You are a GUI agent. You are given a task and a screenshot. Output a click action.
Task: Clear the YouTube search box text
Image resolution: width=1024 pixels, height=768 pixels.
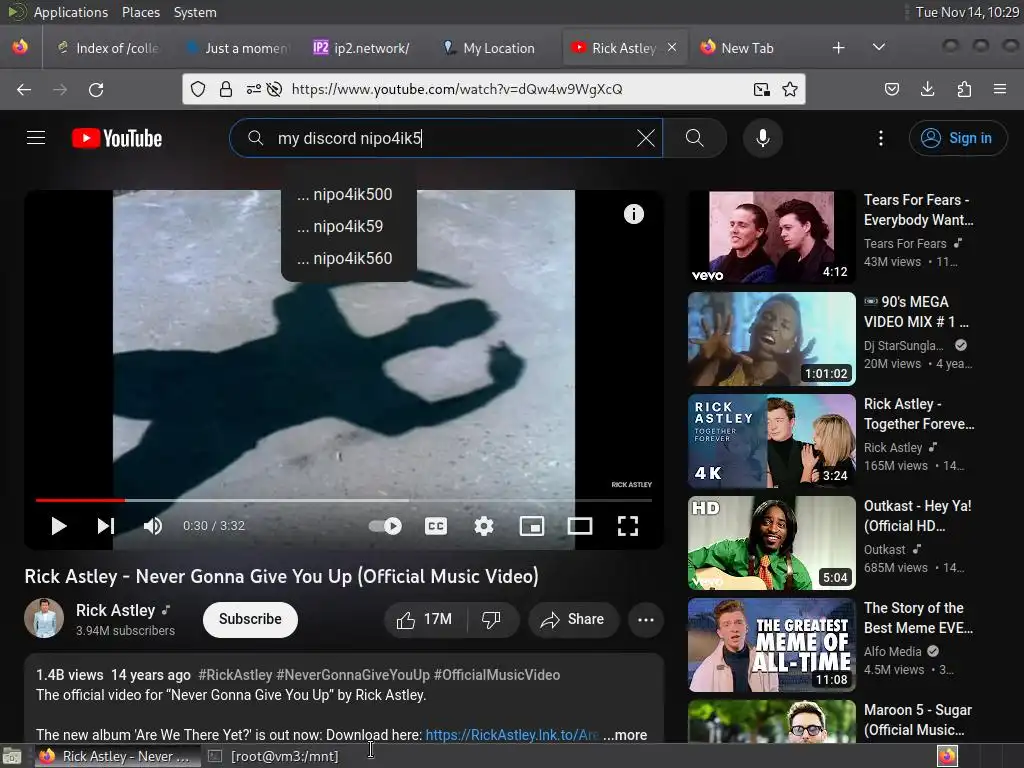pyautogui.click(x=645, y=138)
